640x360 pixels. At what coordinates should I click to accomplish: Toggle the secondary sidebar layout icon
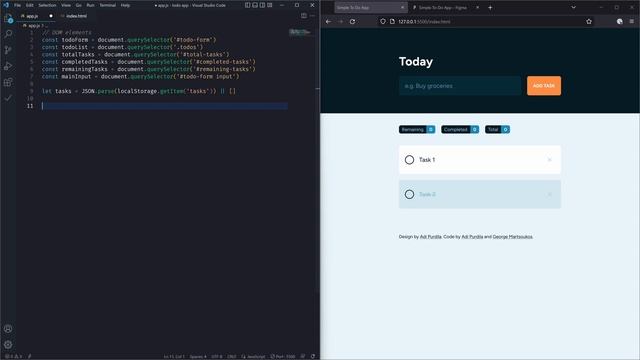[x=262, y=5]
